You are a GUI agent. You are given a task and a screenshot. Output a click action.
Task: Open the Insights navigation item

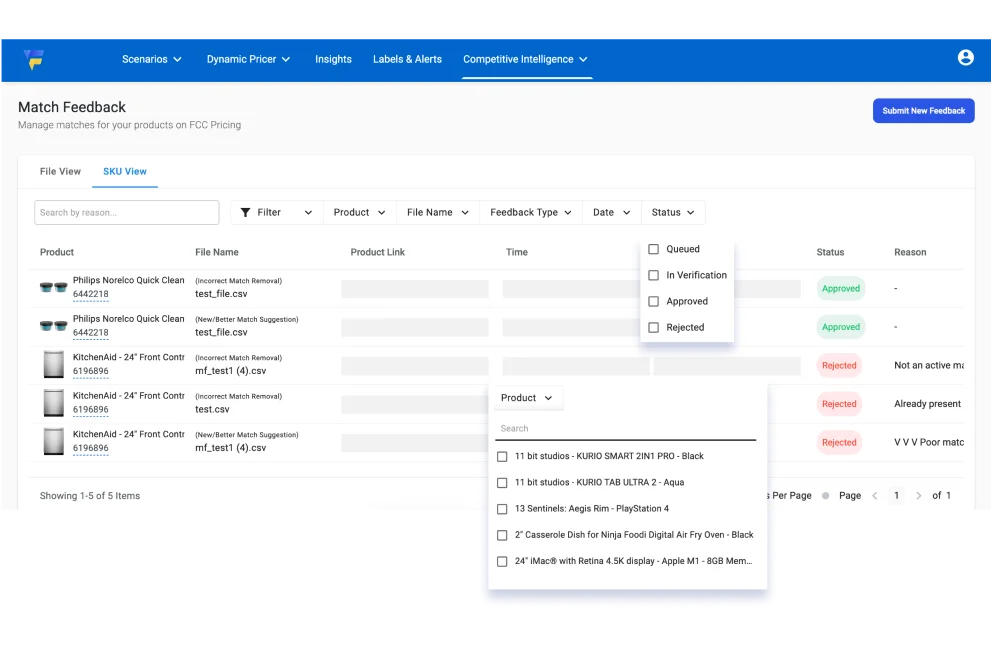pyautogui.click(x=333, y=59)
